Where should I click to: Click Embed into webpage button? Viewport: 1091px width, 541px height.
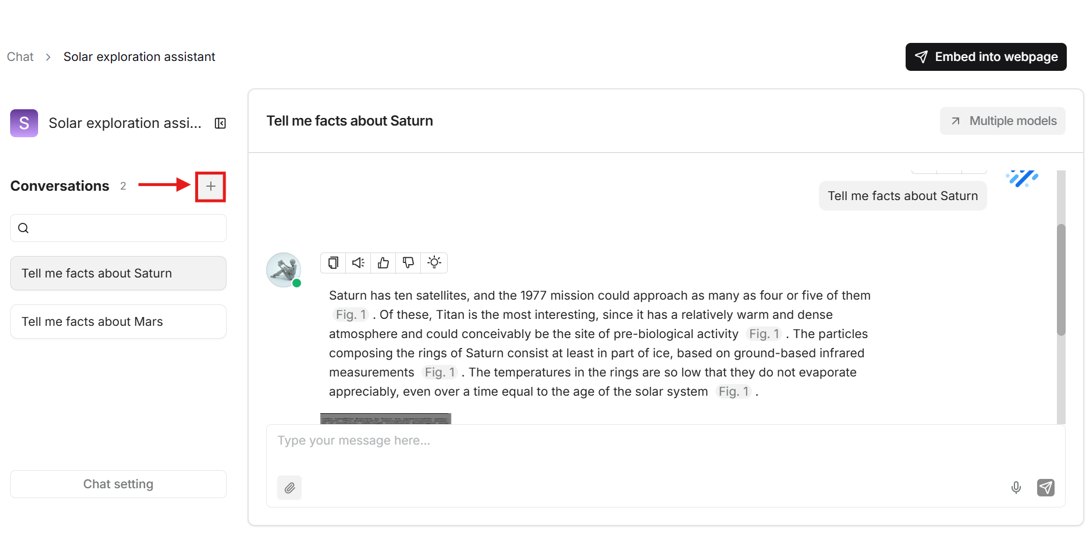pos(986,57)
